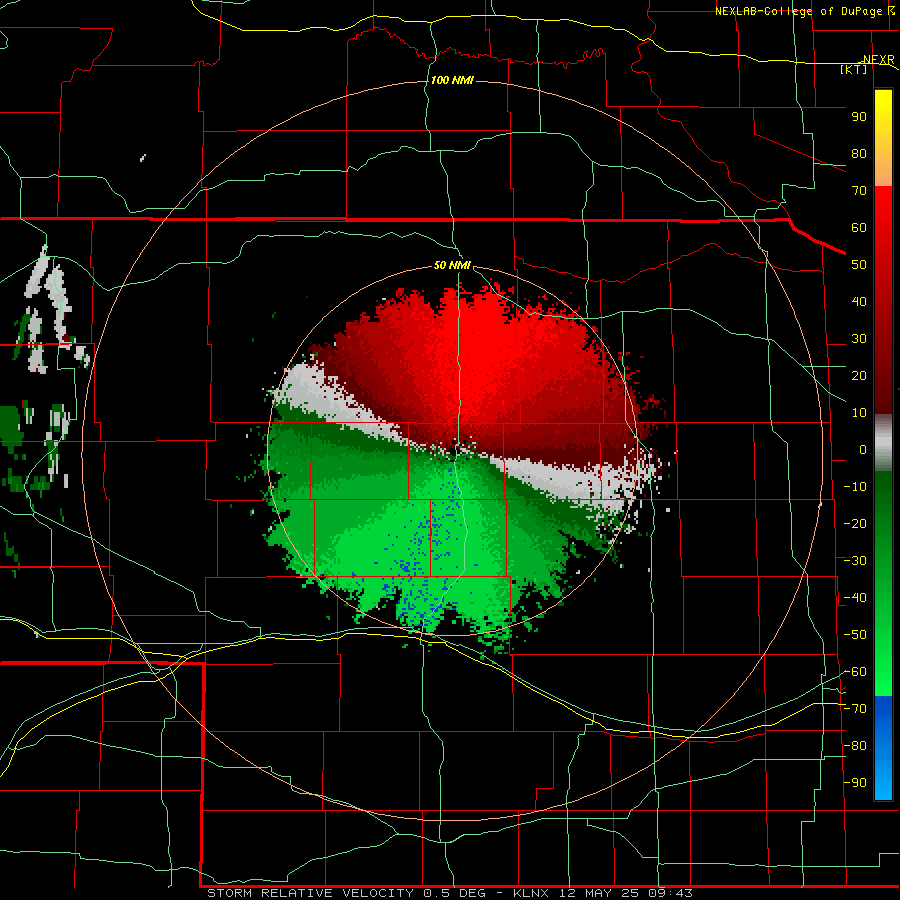
Task: Click the -30 value on velocity scale
Action: [x=855, y=561]
